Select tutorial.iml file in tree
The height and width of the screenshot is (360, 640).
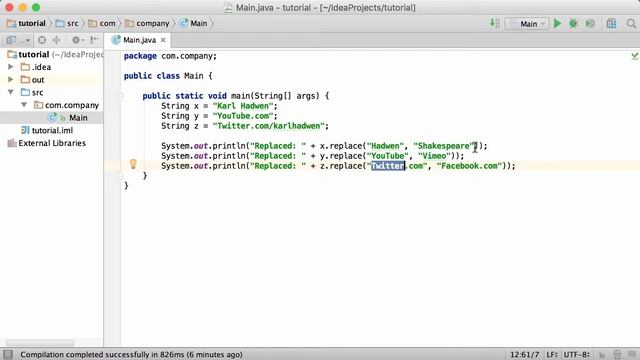coord(51,130)
